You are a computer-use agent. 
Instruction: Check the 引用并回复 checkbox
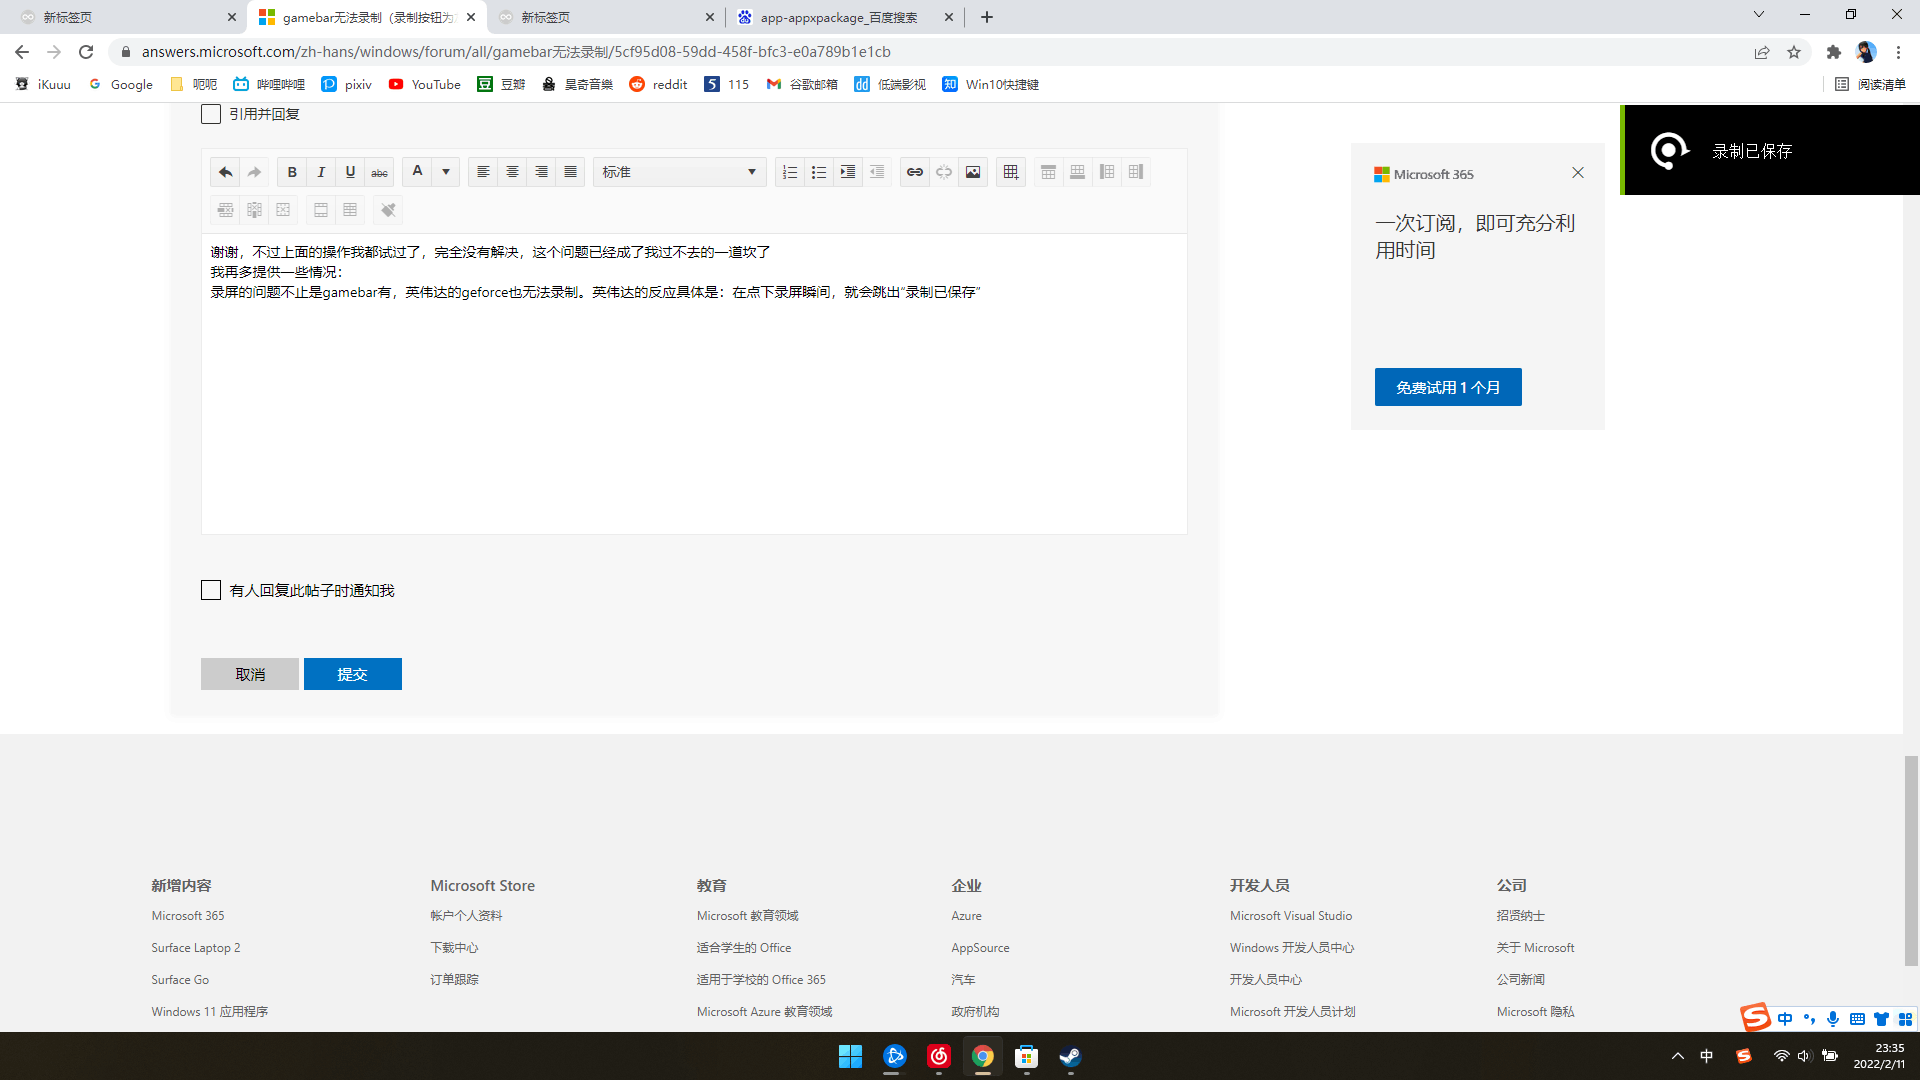tap(211, 114)
